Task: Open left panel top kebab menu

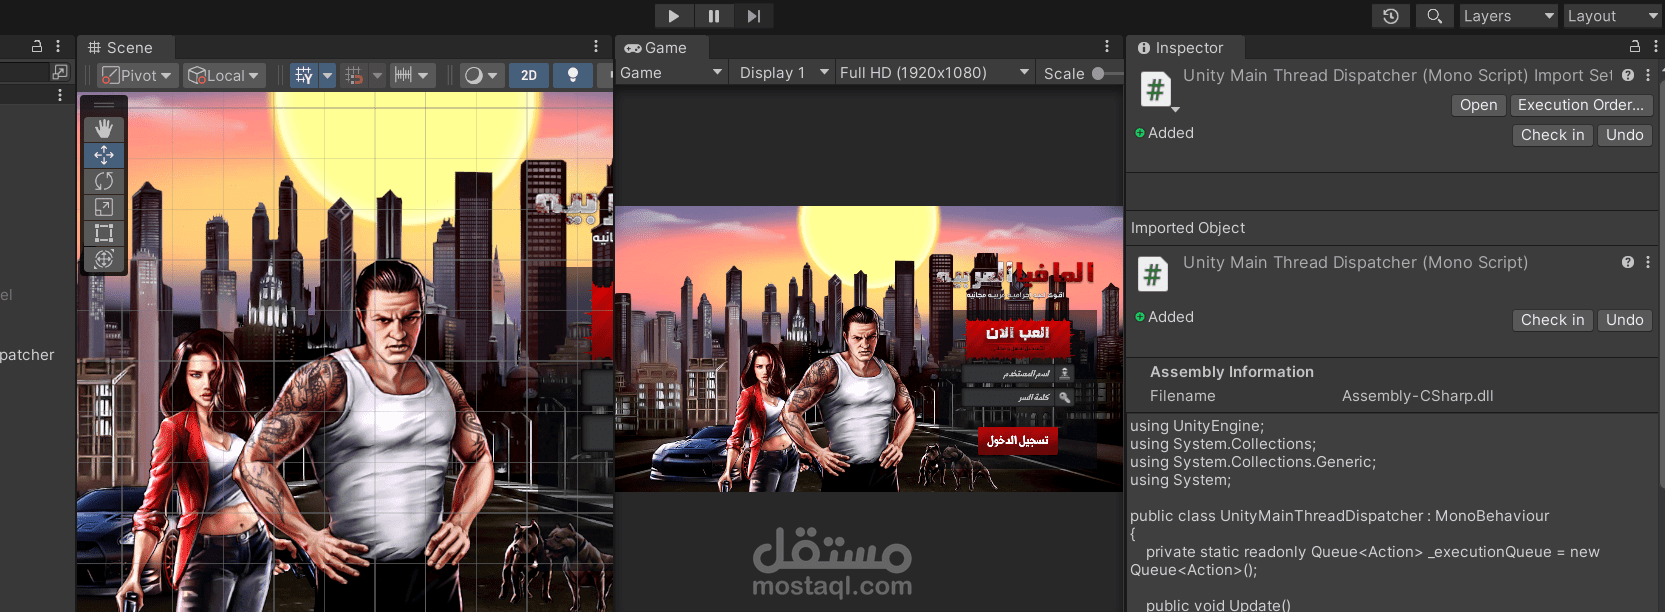Action: coord(58,47)
